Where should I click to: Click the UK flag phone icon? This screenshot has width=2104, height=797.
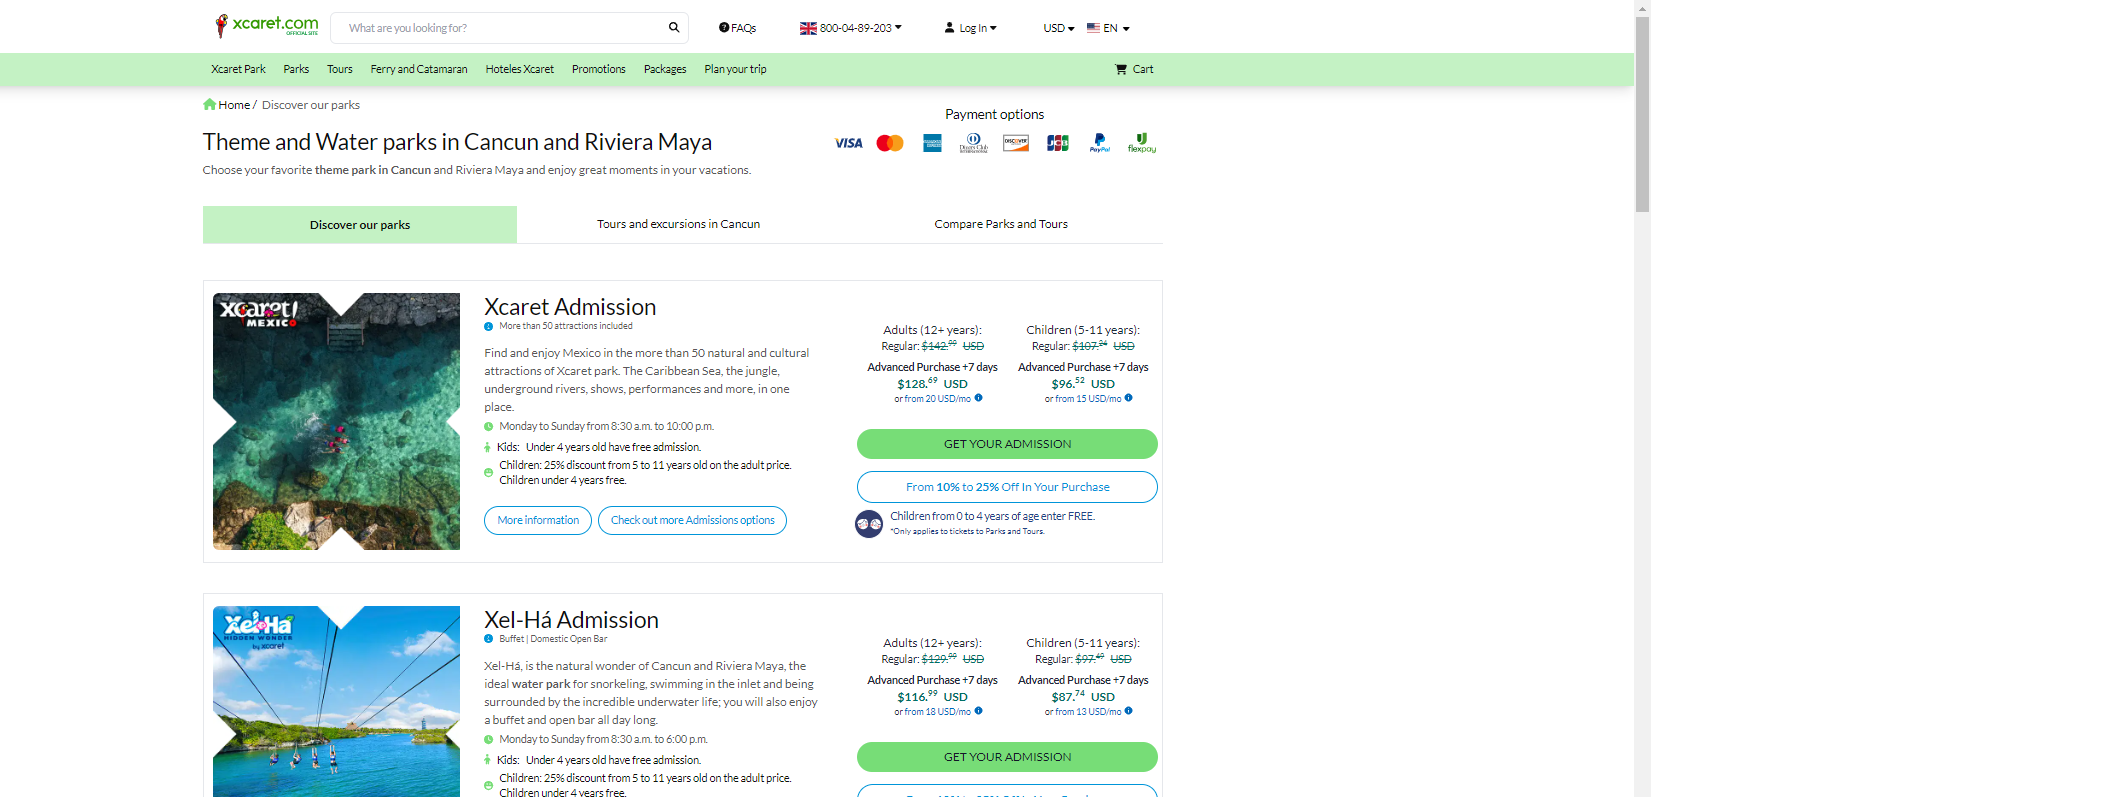808,28
